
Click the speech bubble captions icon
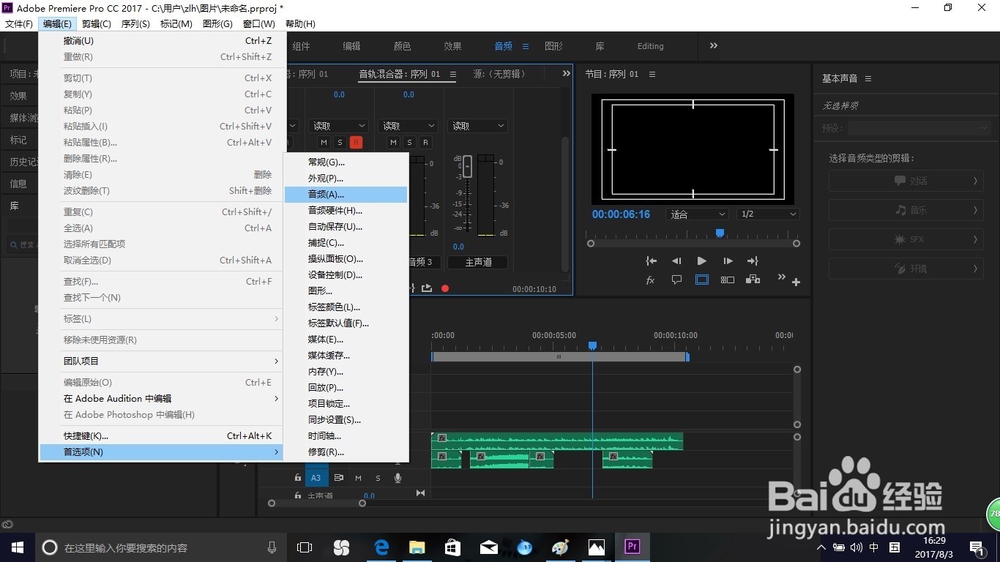(x=677, y=279)
